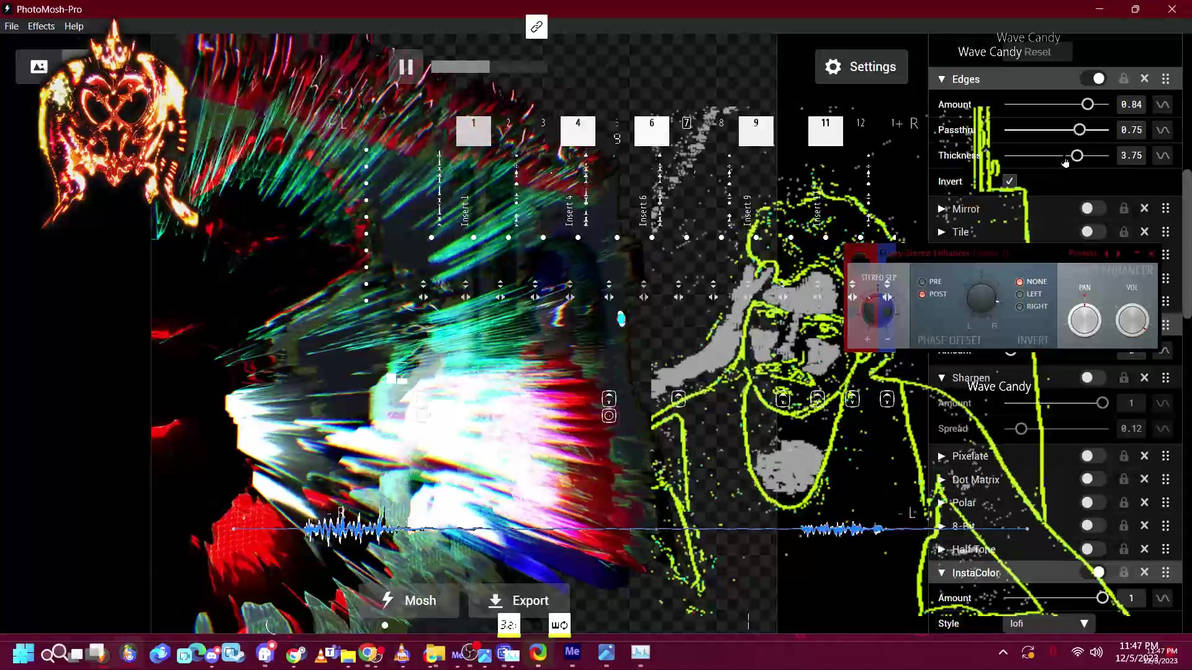Lock the Edges effect
This screenshot has width=1192, height=670.
point(1124,78)
